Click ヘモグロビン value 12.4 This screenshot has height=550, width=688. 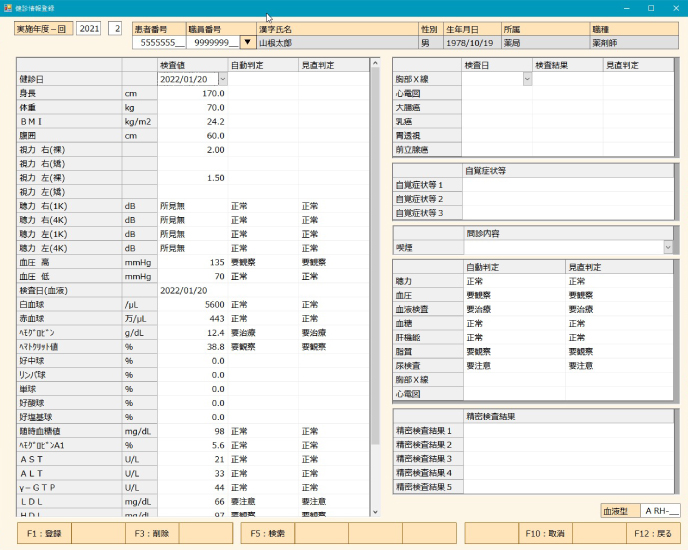point(193,333)
